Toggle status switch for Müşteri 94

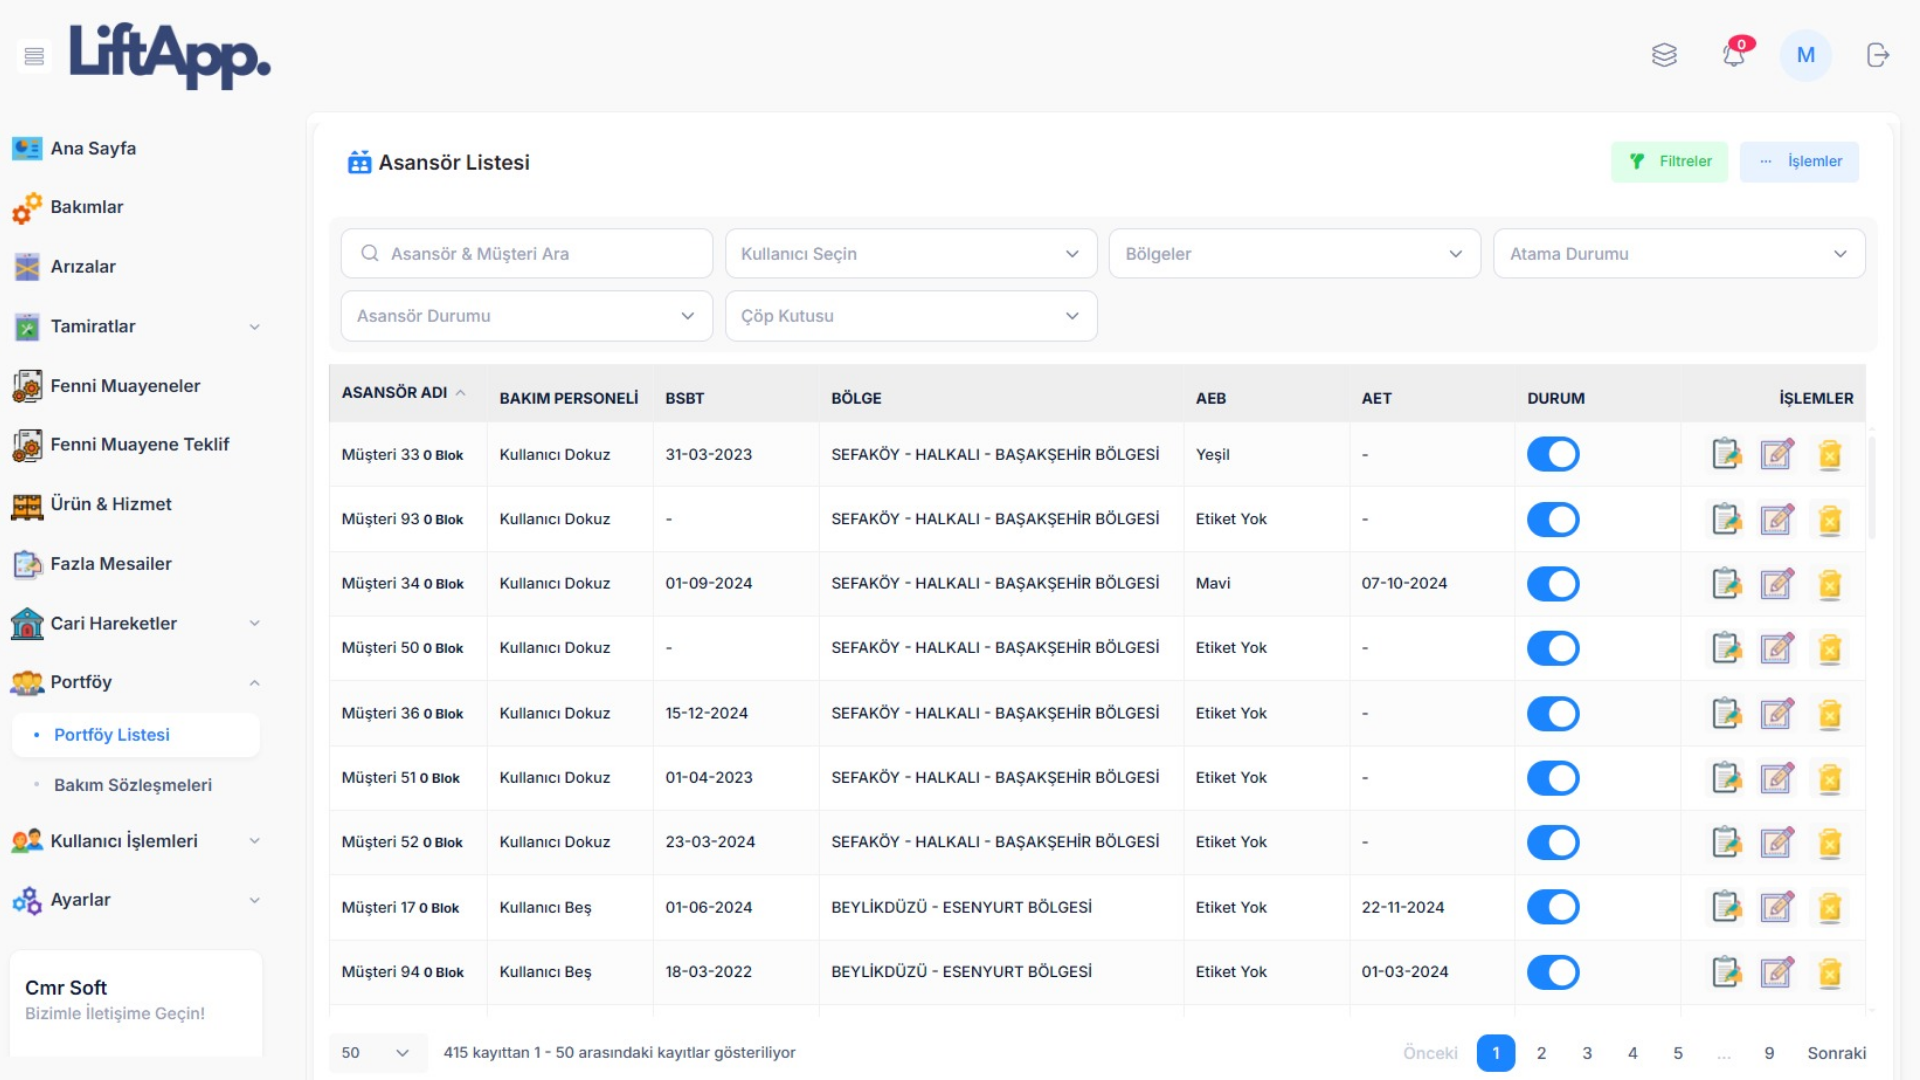(x=1552, y=972)
